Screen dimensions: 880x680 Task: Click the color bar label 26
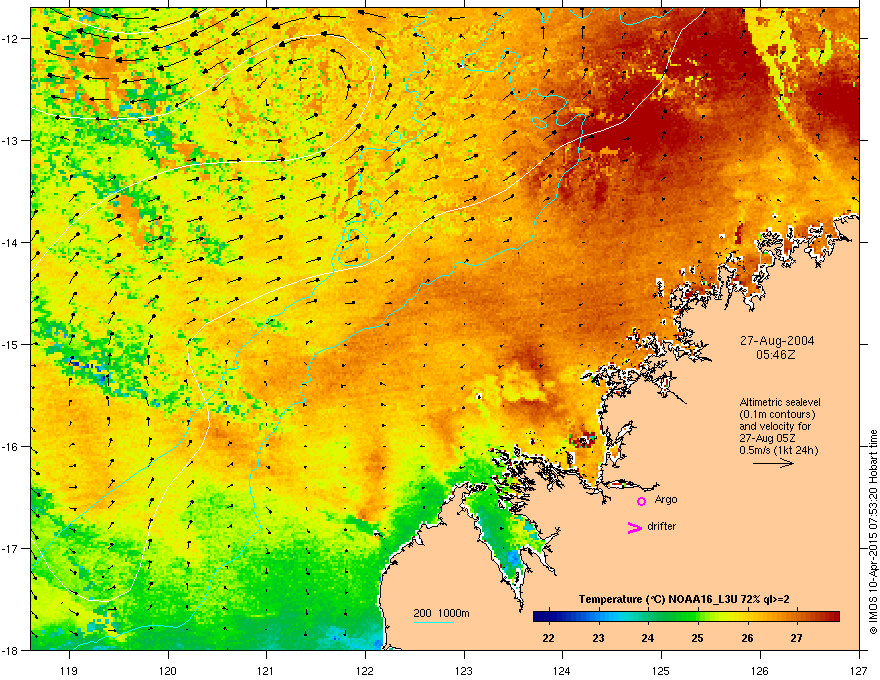pyautogui.click(x=747, y=638)
